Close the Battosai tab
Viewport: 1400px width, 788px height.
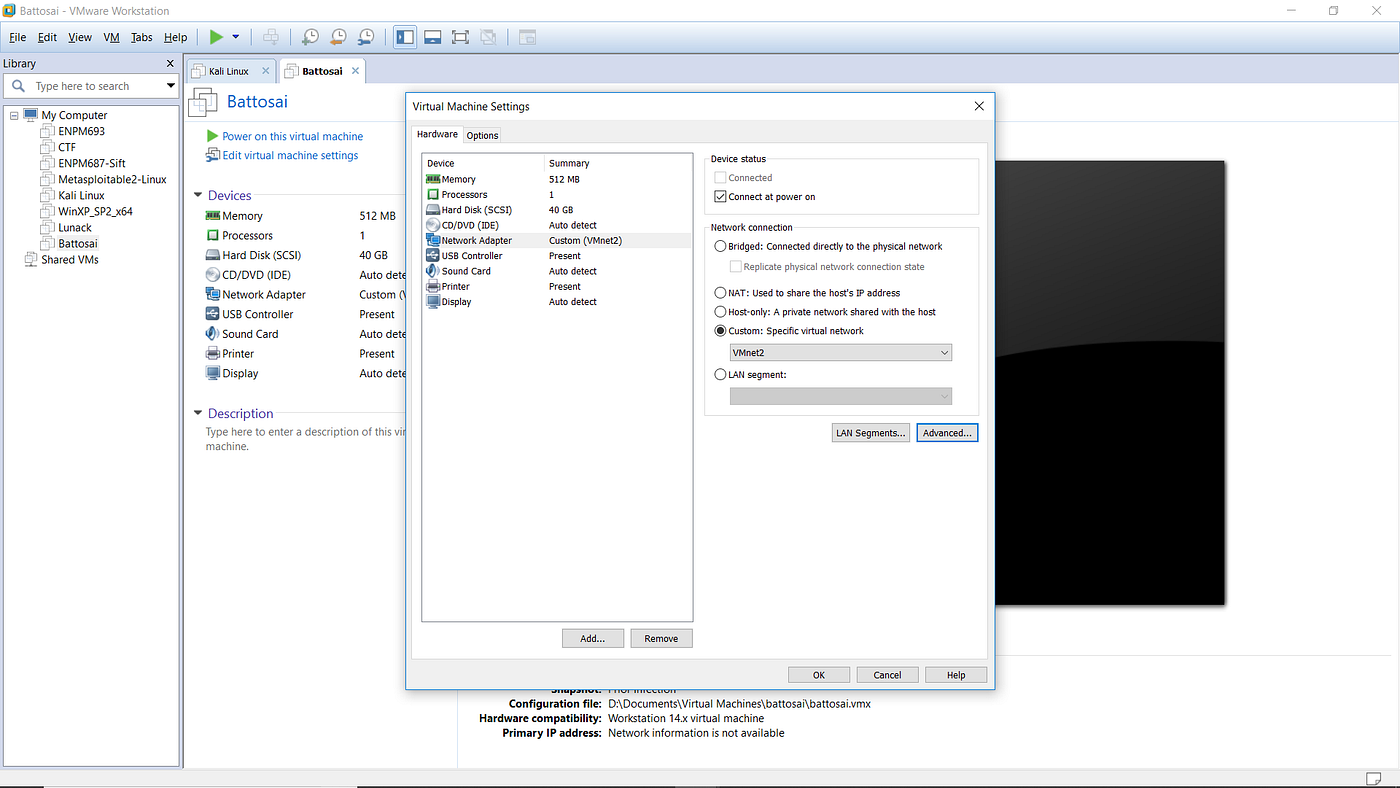pos(355,71)
